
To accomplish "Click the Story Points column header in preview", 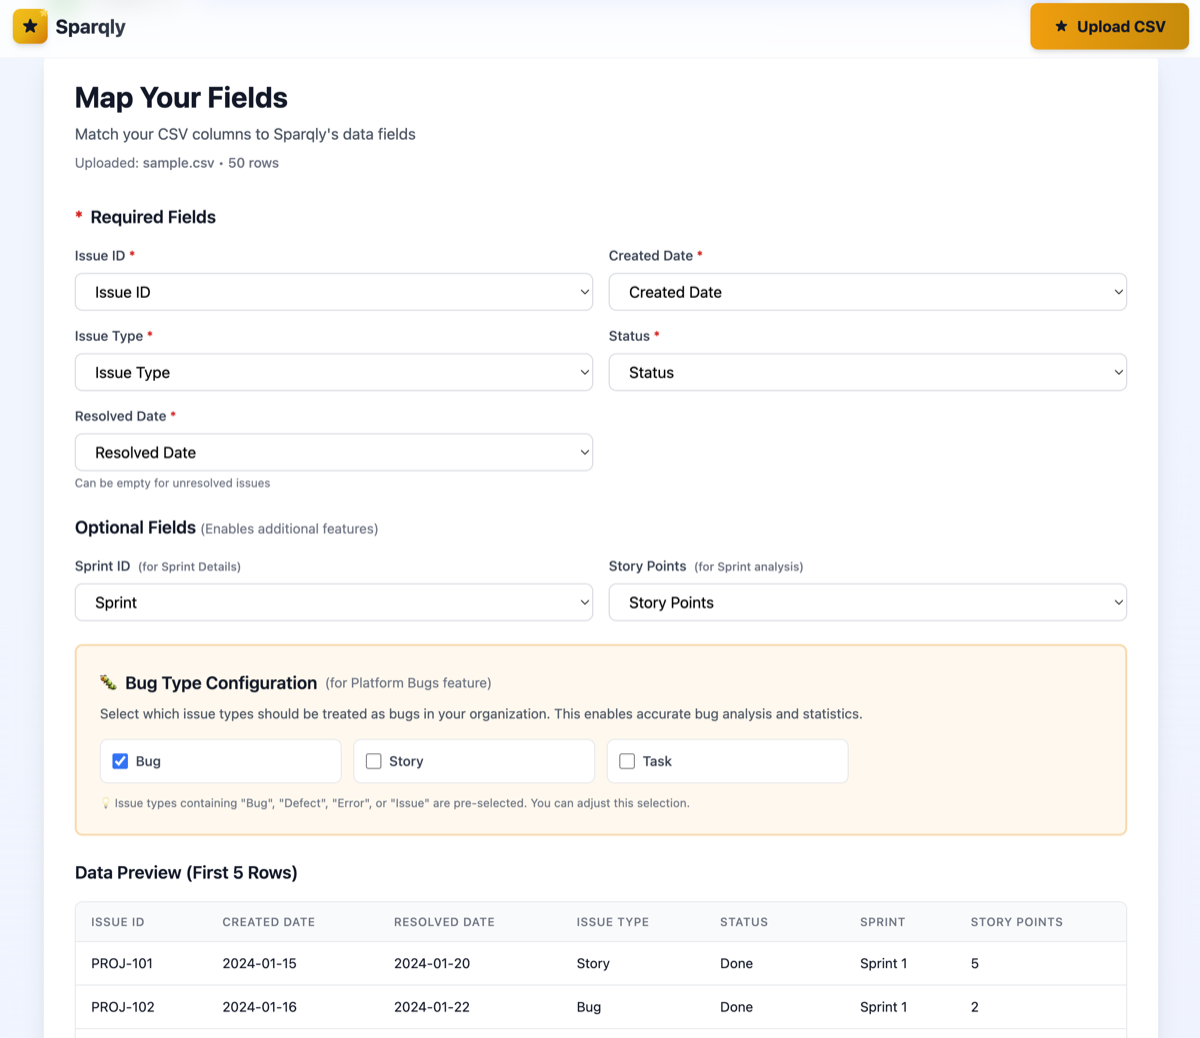I will coord(1016,922).
